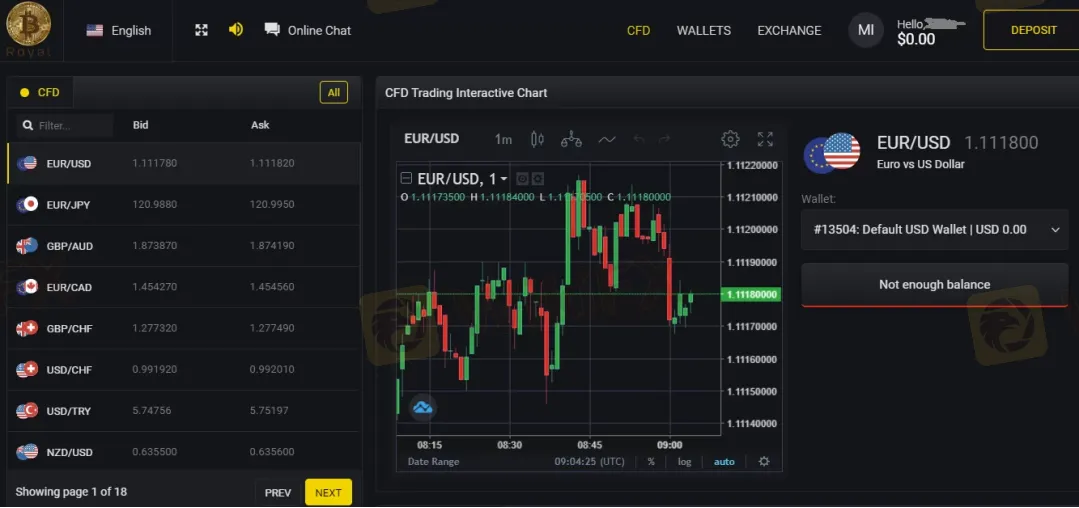Select the NZD/USD instrument row
The image size is (1079, 508).
point(184,452)
